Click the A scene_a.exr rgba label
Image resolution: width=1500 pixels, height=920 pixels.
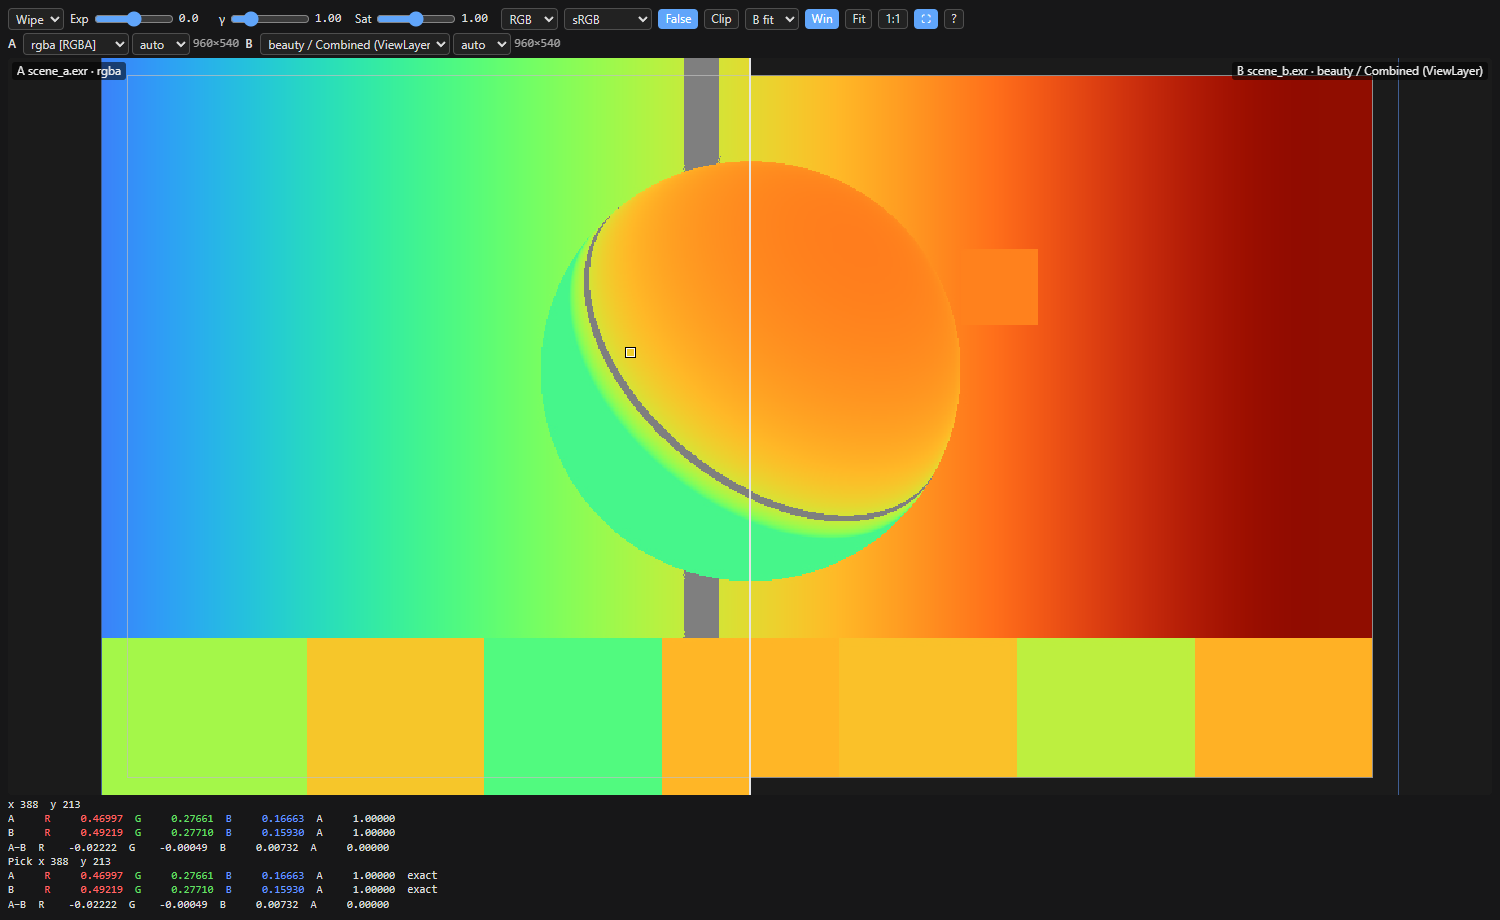(x=69, y=71)
